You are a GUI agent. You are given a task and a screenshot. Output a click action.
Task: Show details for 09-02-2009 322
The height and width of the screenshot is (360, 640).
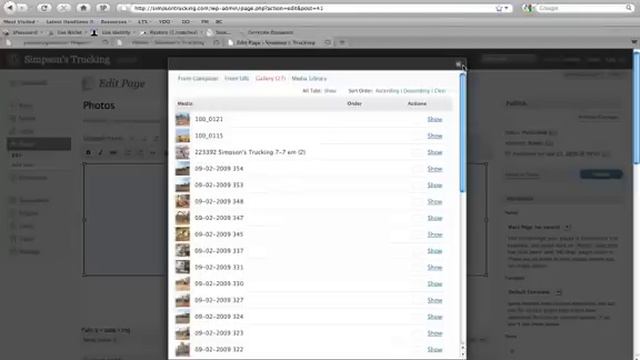(x=435, y=349)
